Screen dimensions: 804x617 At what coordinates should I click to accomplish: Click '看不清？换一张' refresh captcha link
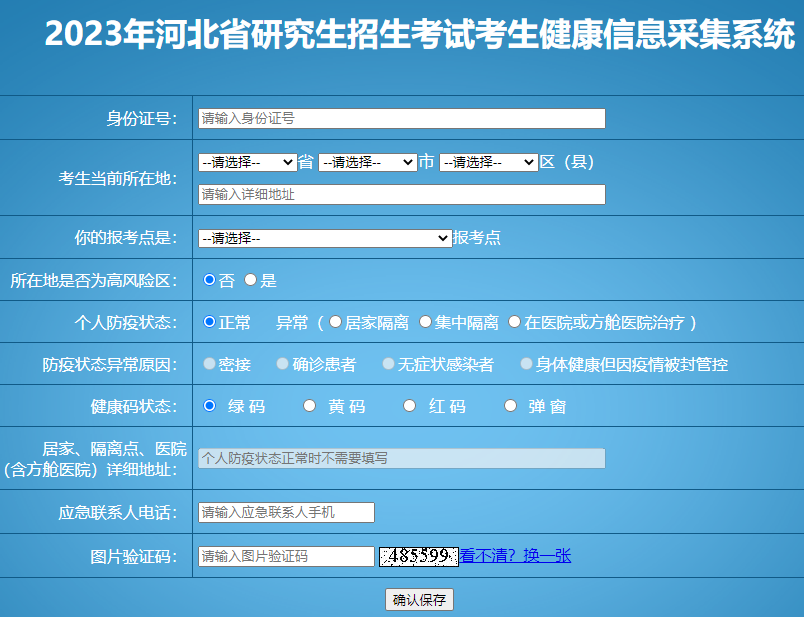515,556
